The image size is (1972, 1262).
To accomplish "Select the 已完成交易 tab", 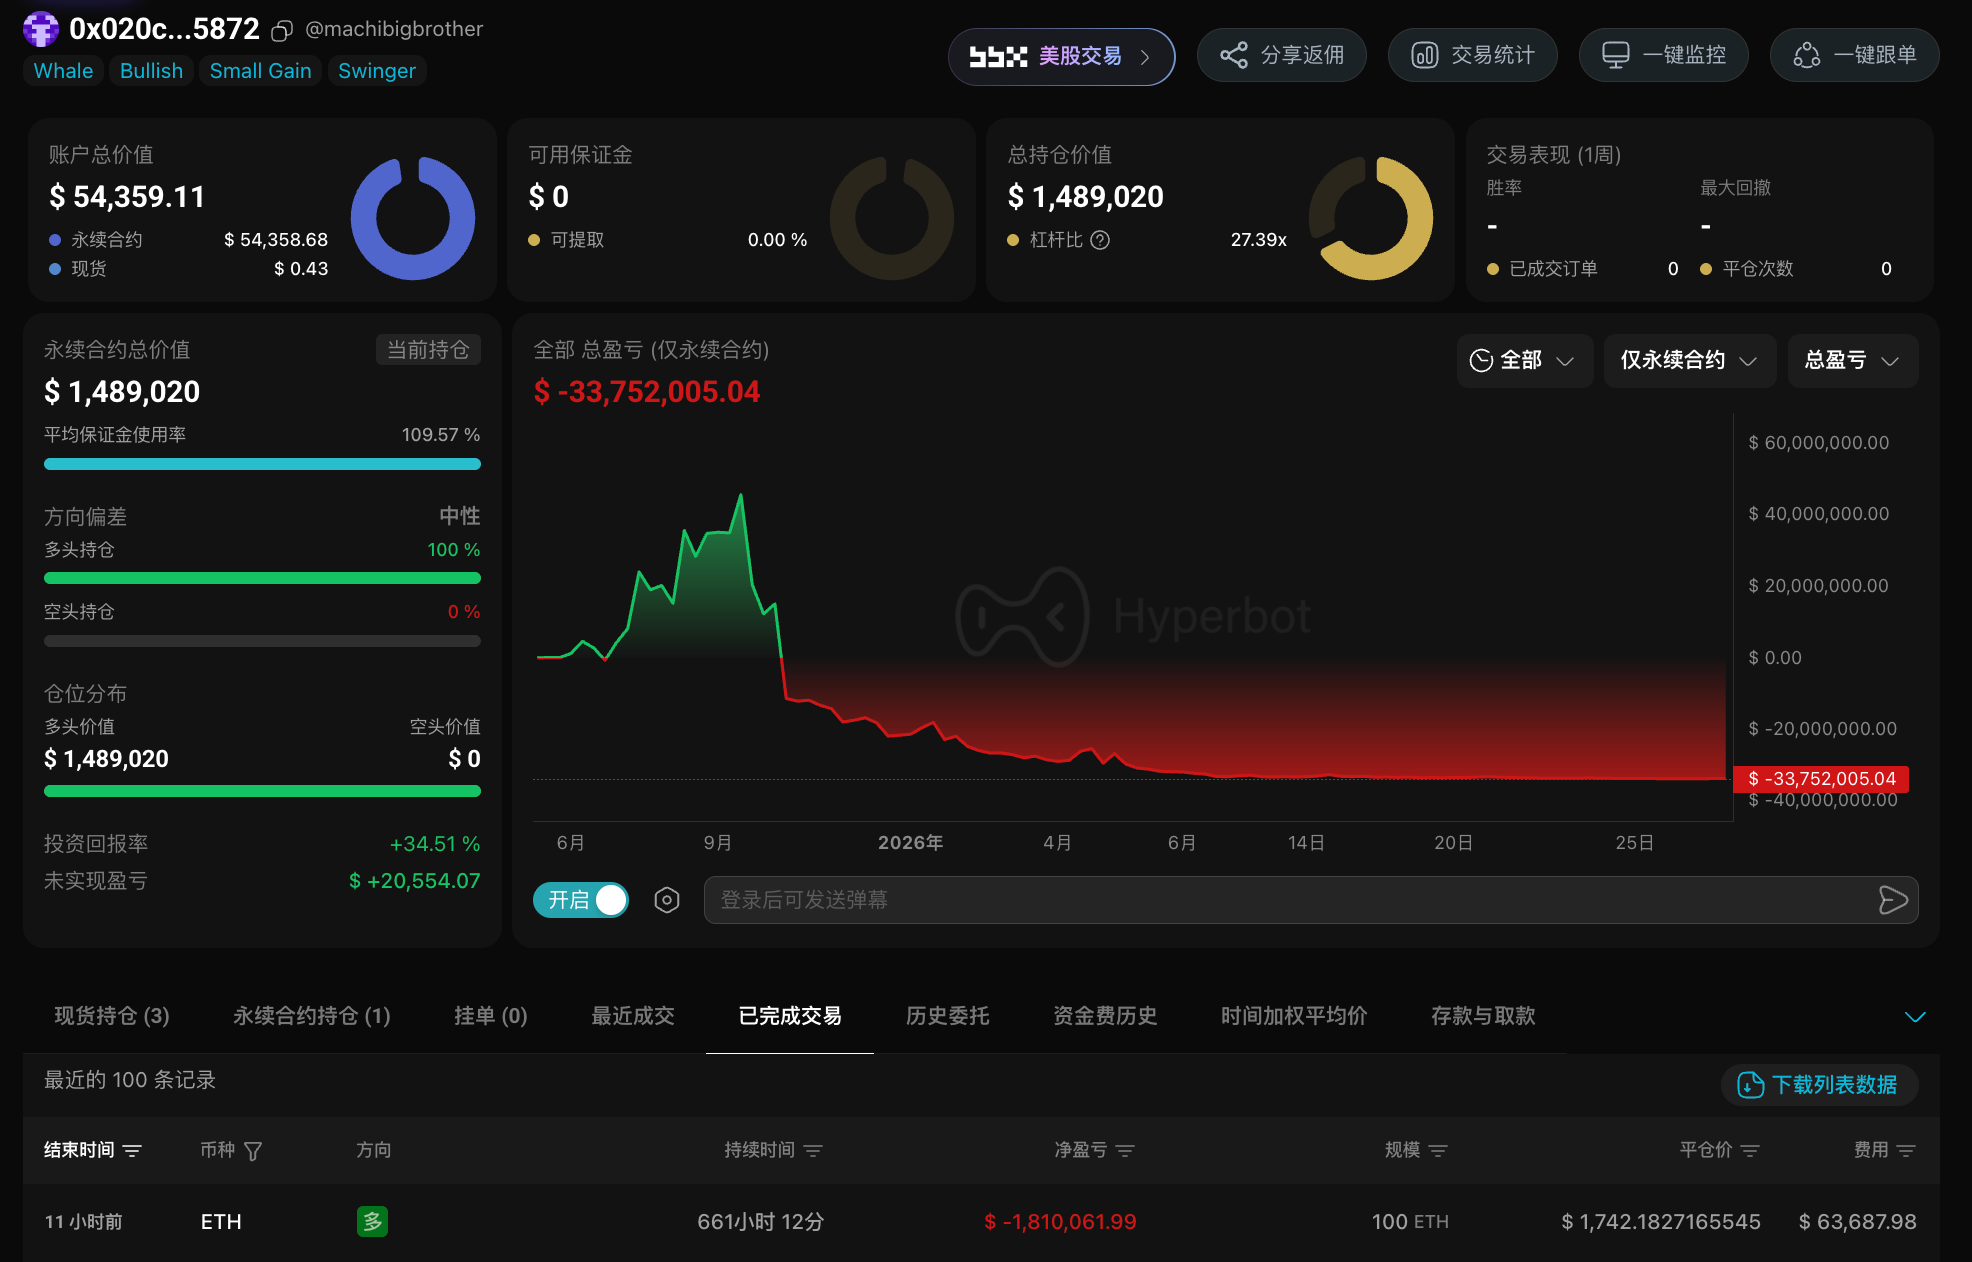I will click(790, 1016).
